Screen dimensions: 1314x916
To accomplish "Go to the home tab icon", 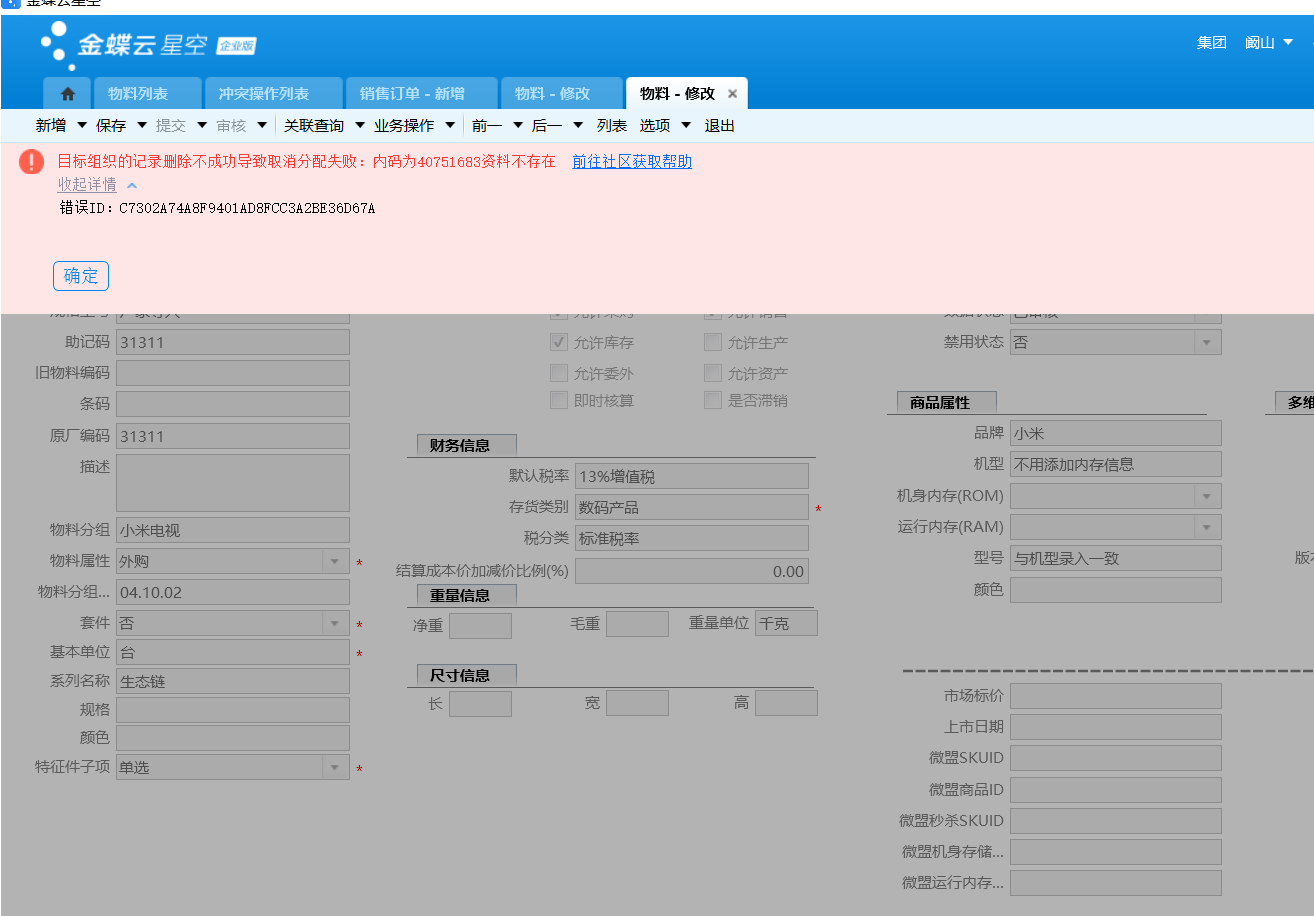I will pyautogui.click(x=68, y=94).
